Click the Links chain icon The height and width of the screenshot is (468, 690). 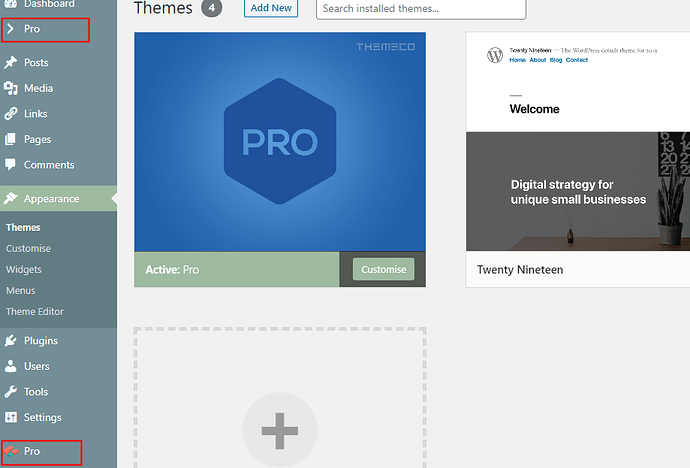click(x=11, y=113)
